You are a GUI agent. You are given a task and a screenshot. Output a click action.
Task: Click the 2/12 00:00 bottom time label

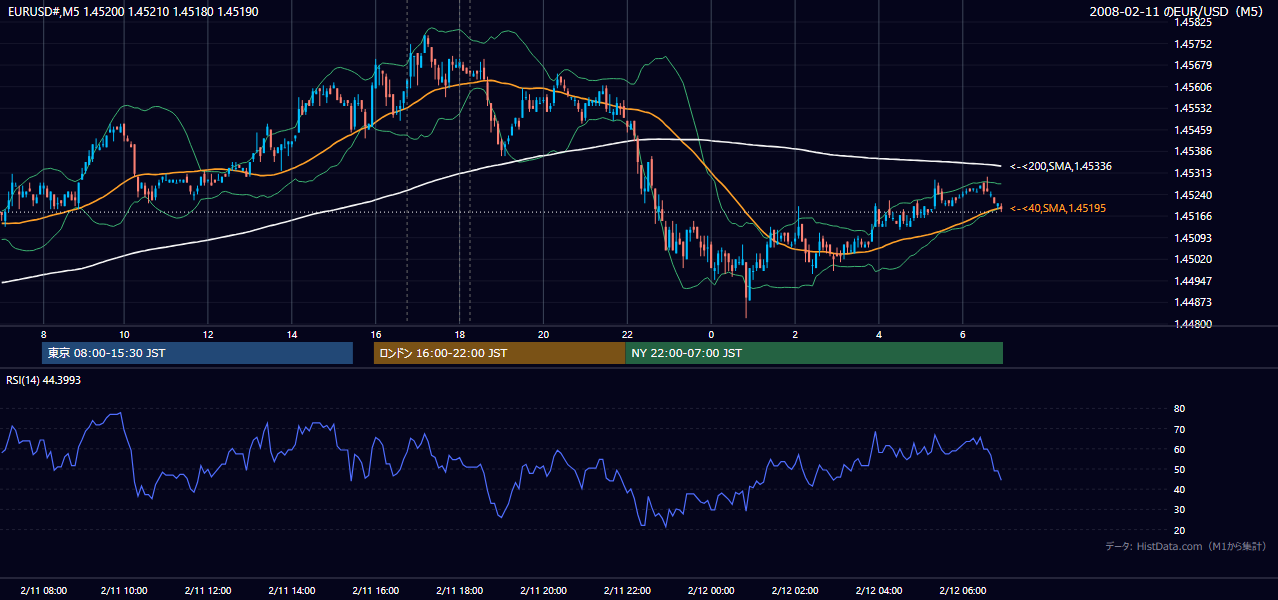pos(713,591)
